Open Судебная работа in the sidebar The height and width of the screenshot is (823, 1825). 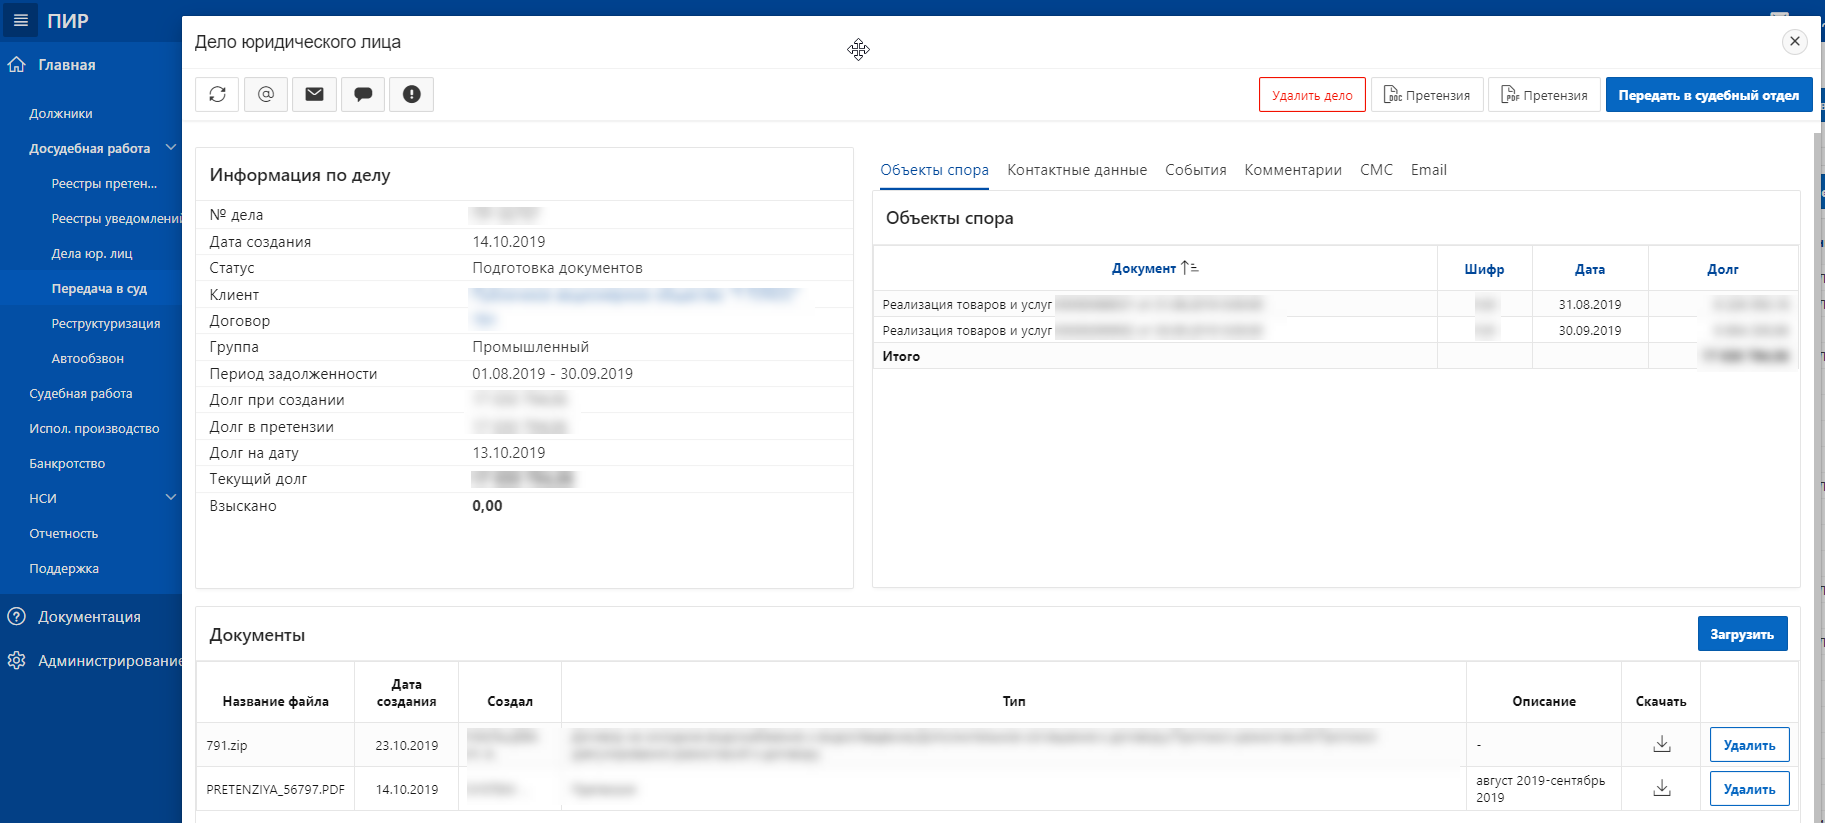pos(81,394)
